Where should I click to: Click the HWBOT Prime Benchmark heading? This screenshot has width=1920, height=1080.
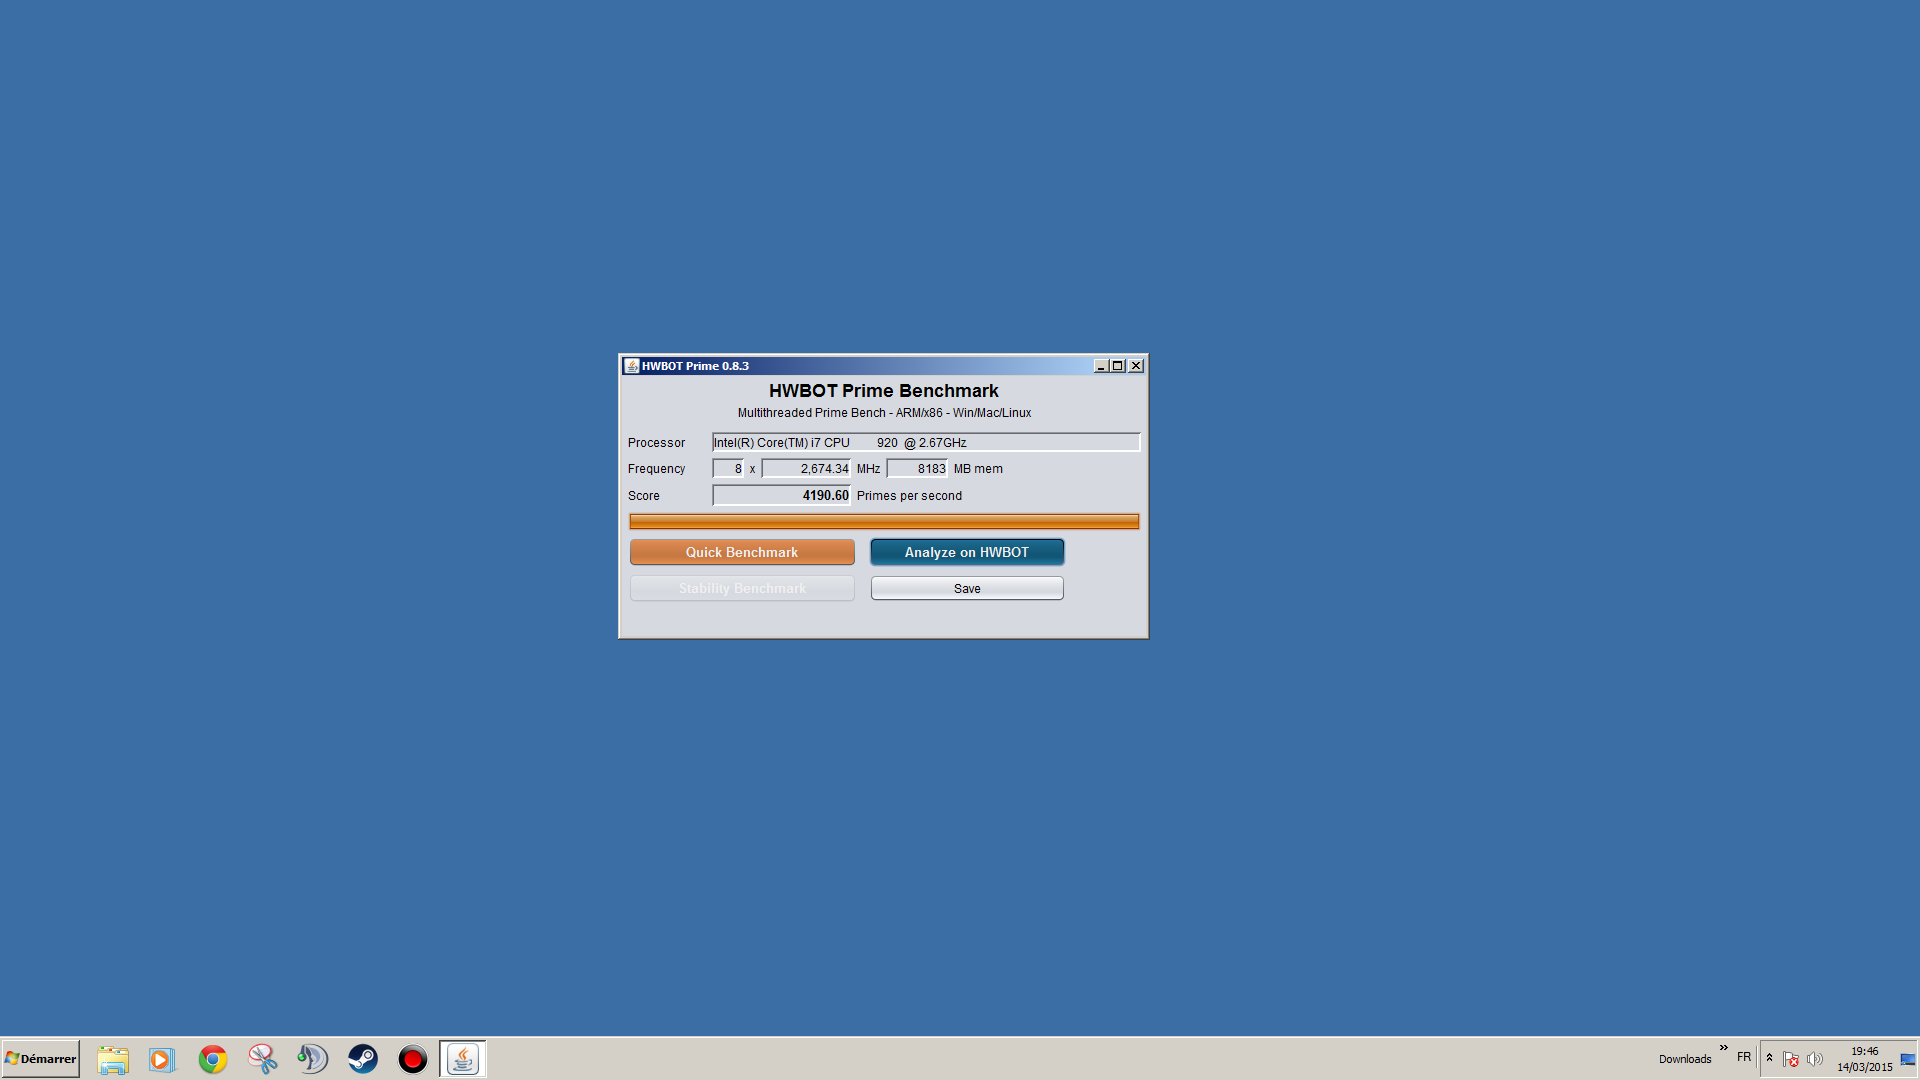pyautogui.click(x=884, y=391)
